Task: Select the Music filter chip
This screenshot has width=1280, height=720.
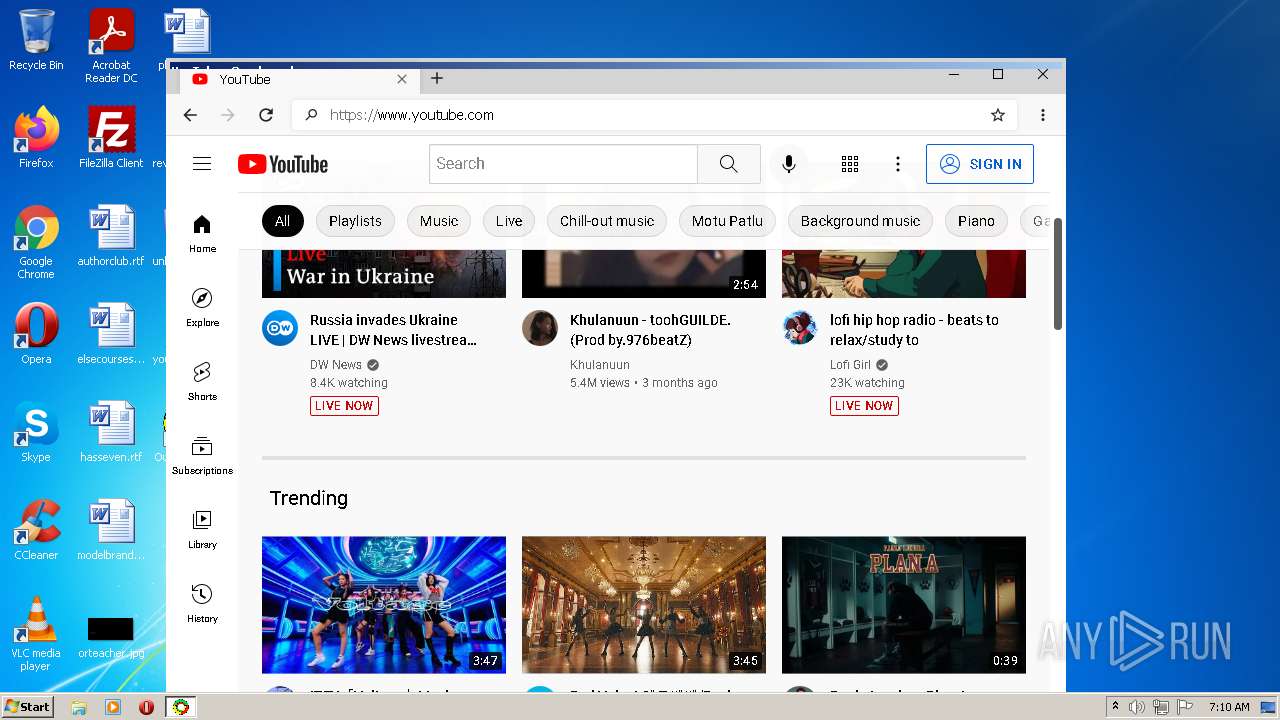Action: pos(439,221)
